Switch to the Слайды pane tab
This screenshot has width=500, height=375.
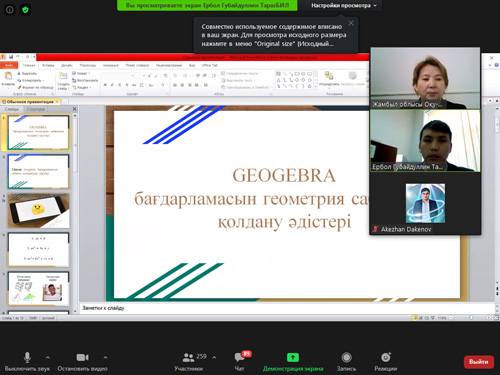click(12, 109)
